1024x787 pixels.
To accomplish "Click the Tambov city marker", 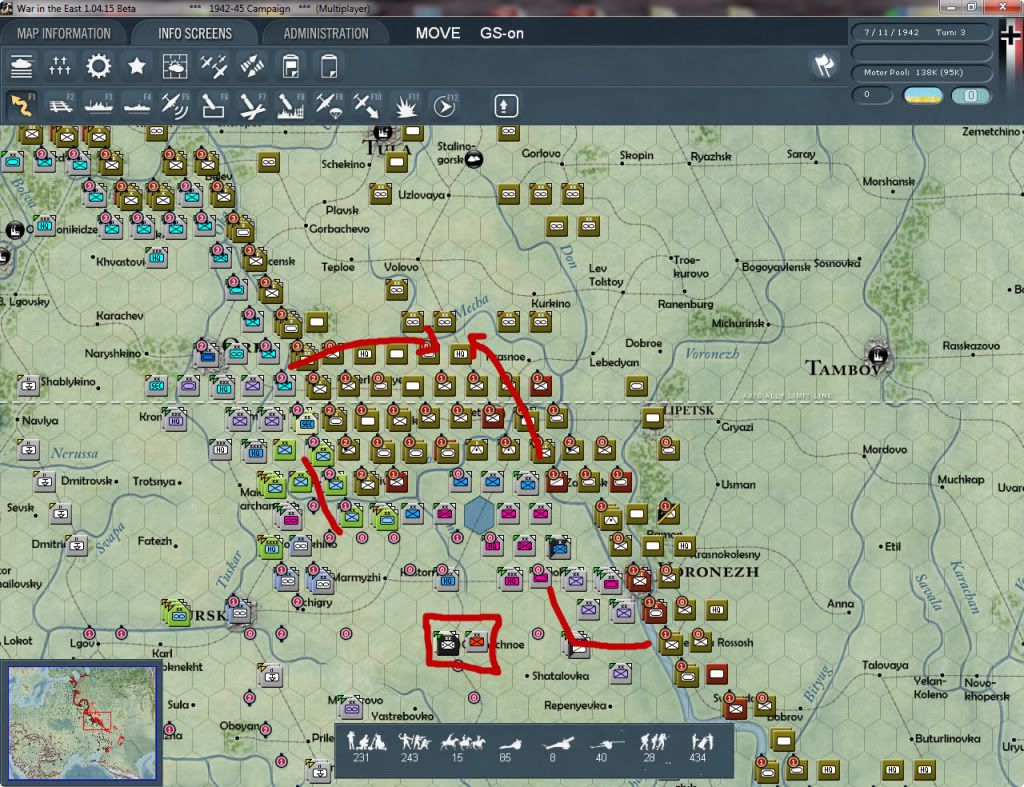I will pos(877,355).
